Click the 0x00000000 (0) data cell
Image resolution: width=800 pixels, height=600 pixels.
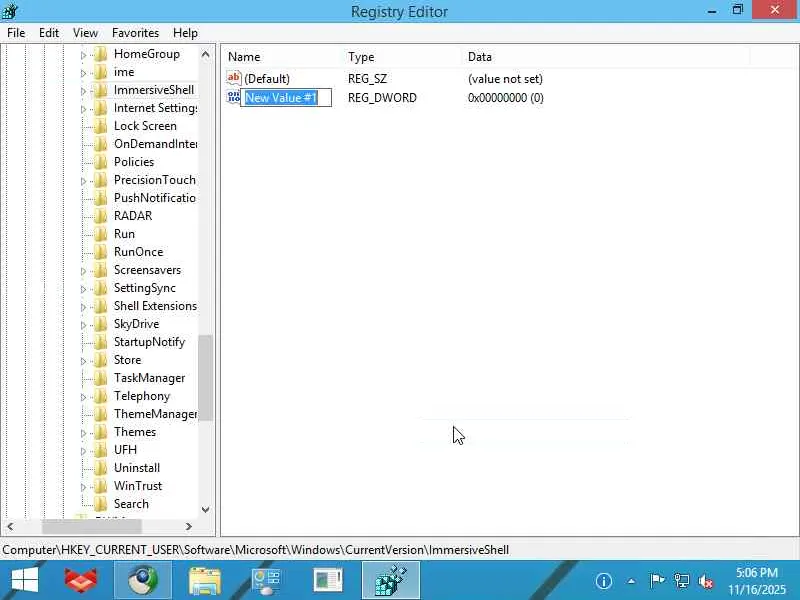[x=505, y=97]
